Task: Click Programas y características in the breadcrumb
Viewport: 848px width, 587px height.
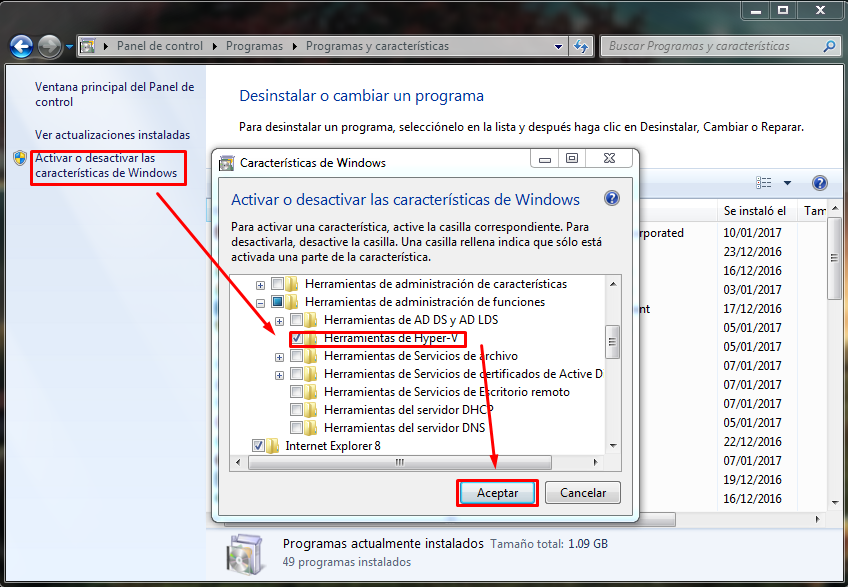Action: pyautogui.click(x=377, y=46)
